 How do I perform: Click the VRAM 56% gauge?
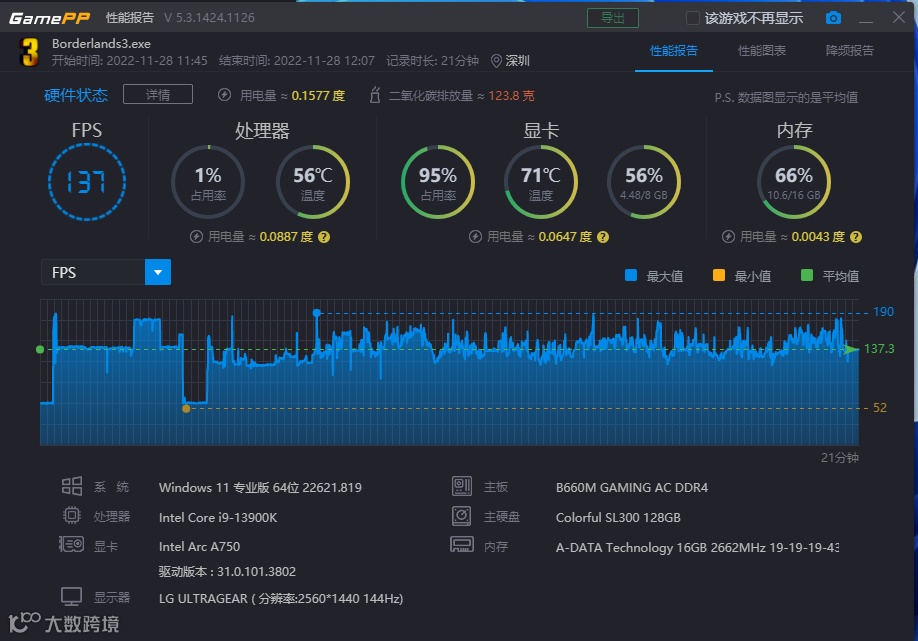point(644,182)
